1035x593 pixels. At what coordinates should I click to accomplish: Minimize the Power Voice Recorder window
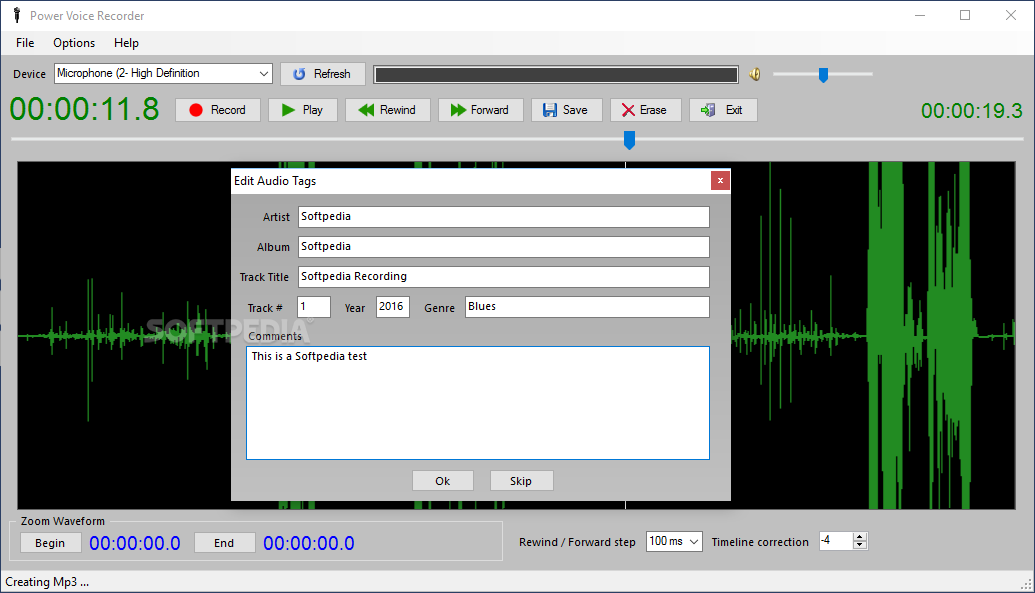click(920, 15)
